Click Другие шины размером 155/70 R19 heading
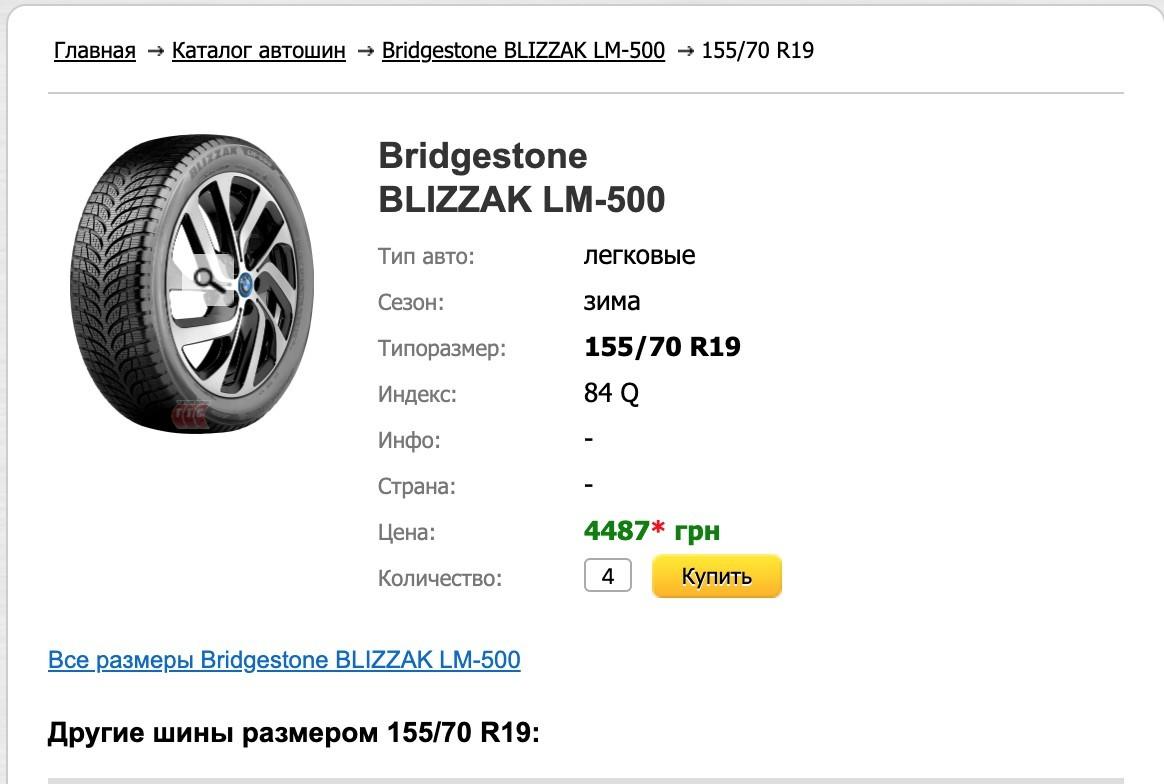 tap(293, 734)
